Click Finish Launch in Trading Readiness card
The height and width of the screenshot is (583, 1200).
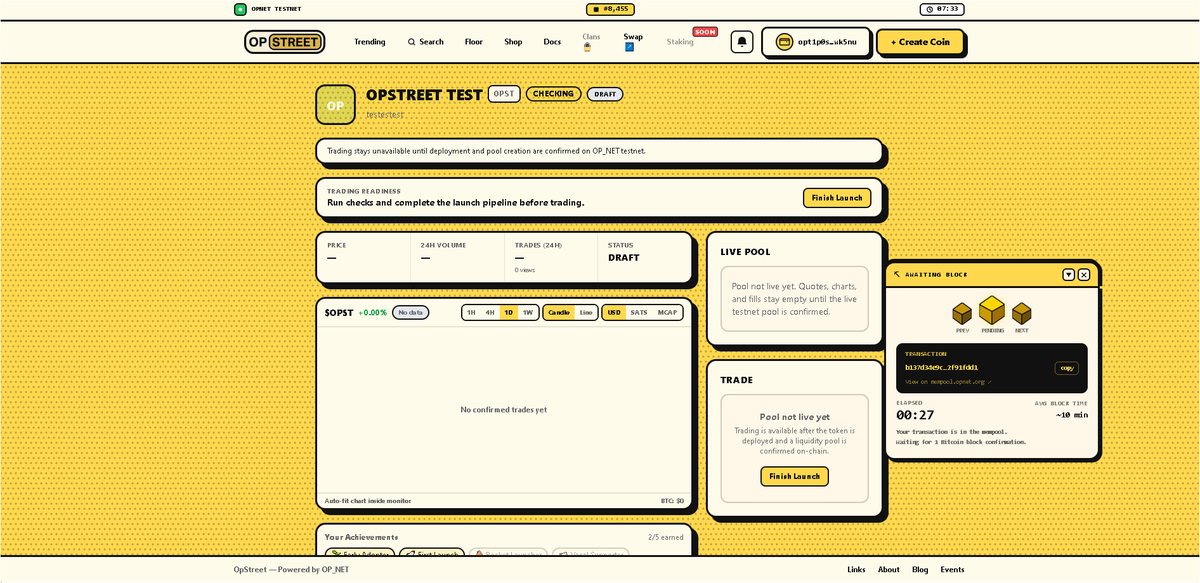tap(837, 198)
